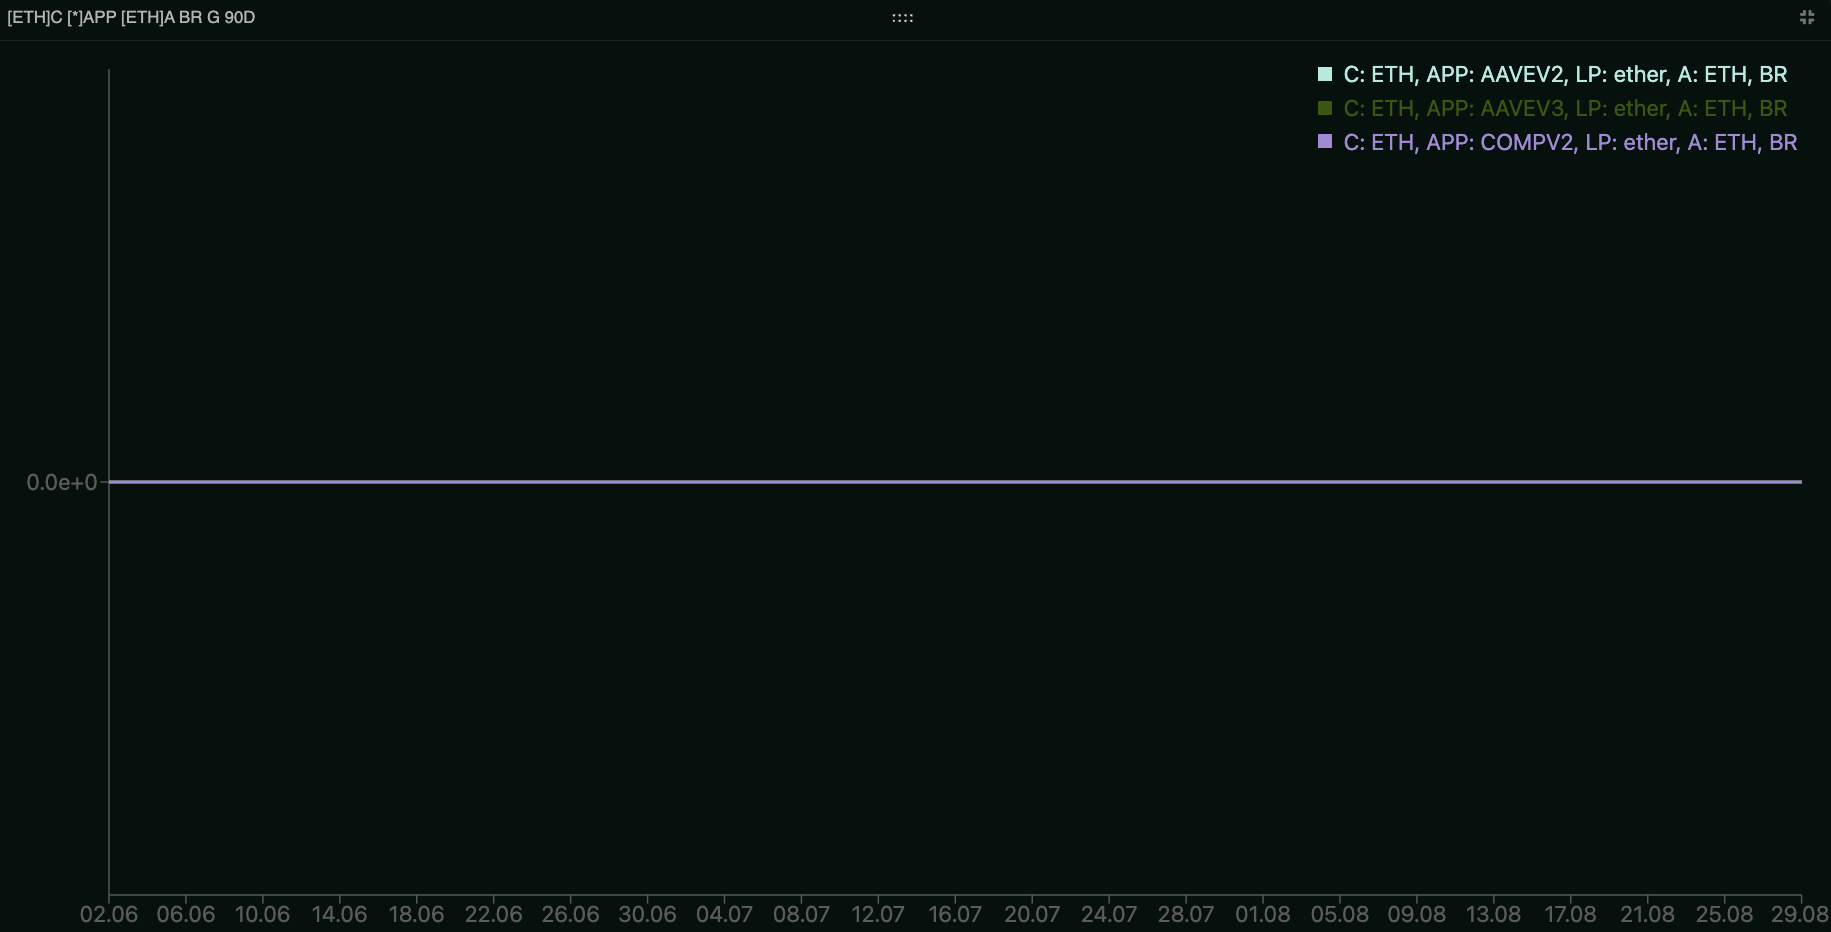
Task: Select the 01.08 date on the axis
Action: pyautogui.click(x=1262, y=914)
